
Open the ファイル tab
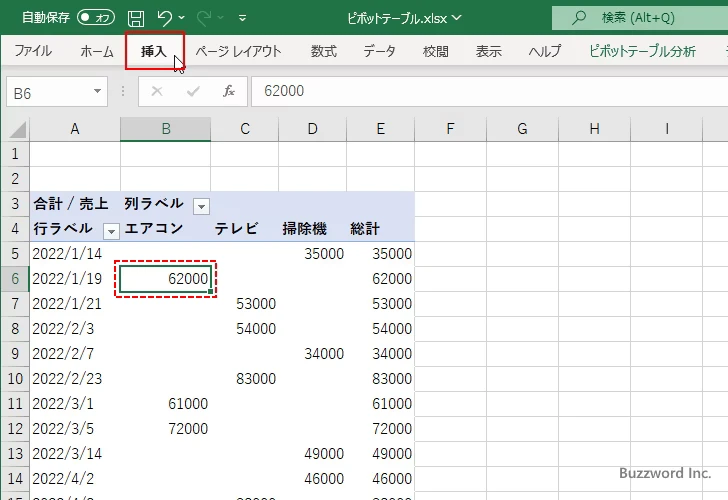[x=32, y=51]
